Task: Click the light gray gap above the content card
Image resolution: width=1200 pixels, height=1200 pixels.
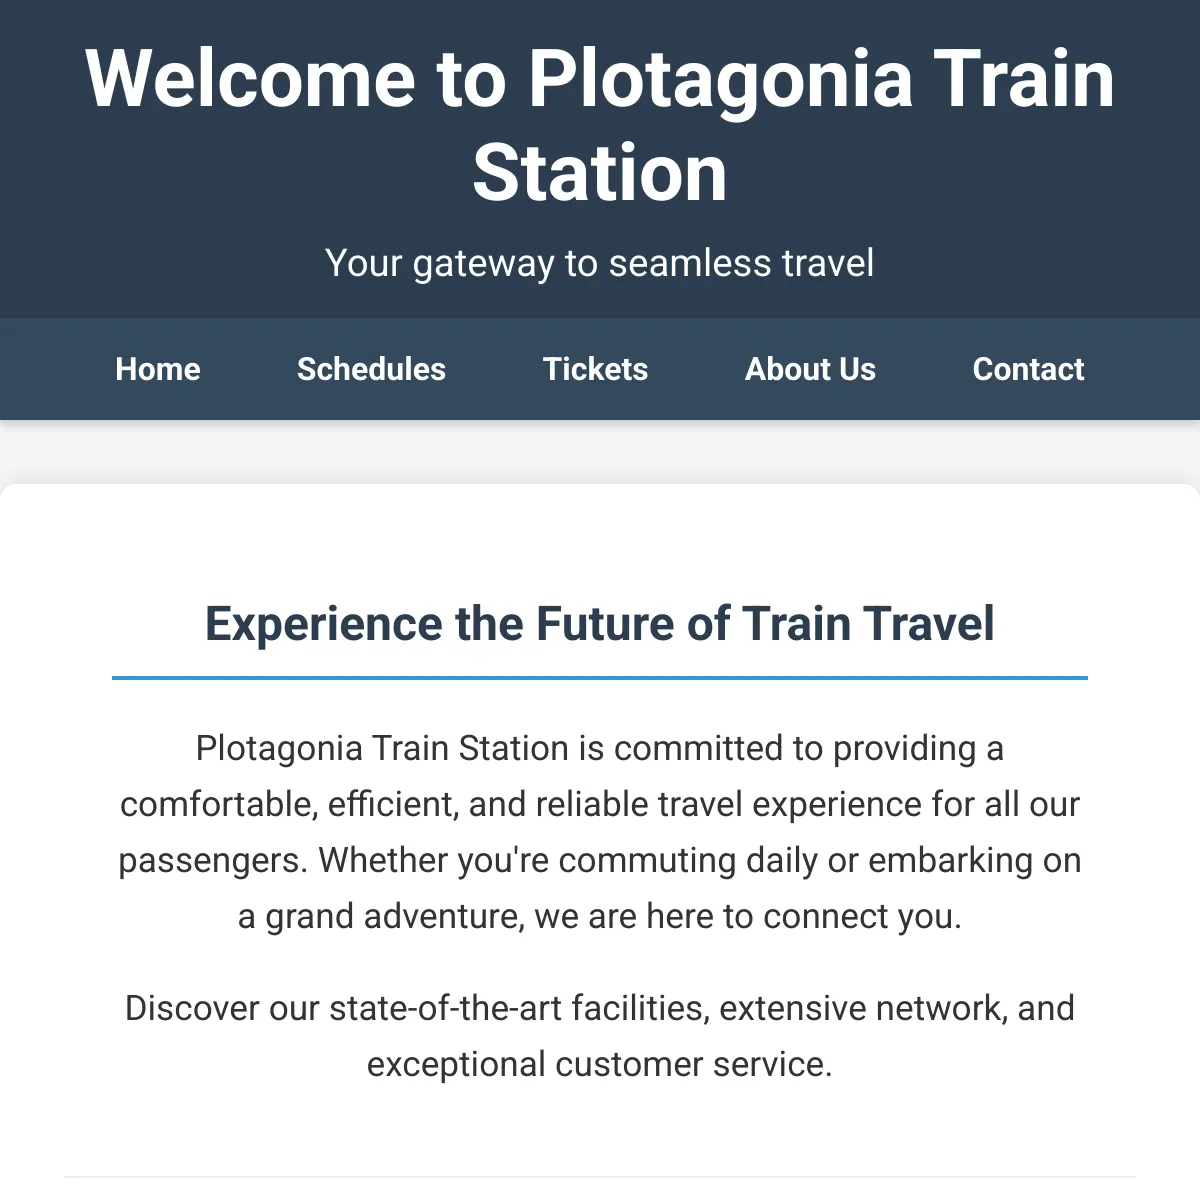Action: (600, 452)
